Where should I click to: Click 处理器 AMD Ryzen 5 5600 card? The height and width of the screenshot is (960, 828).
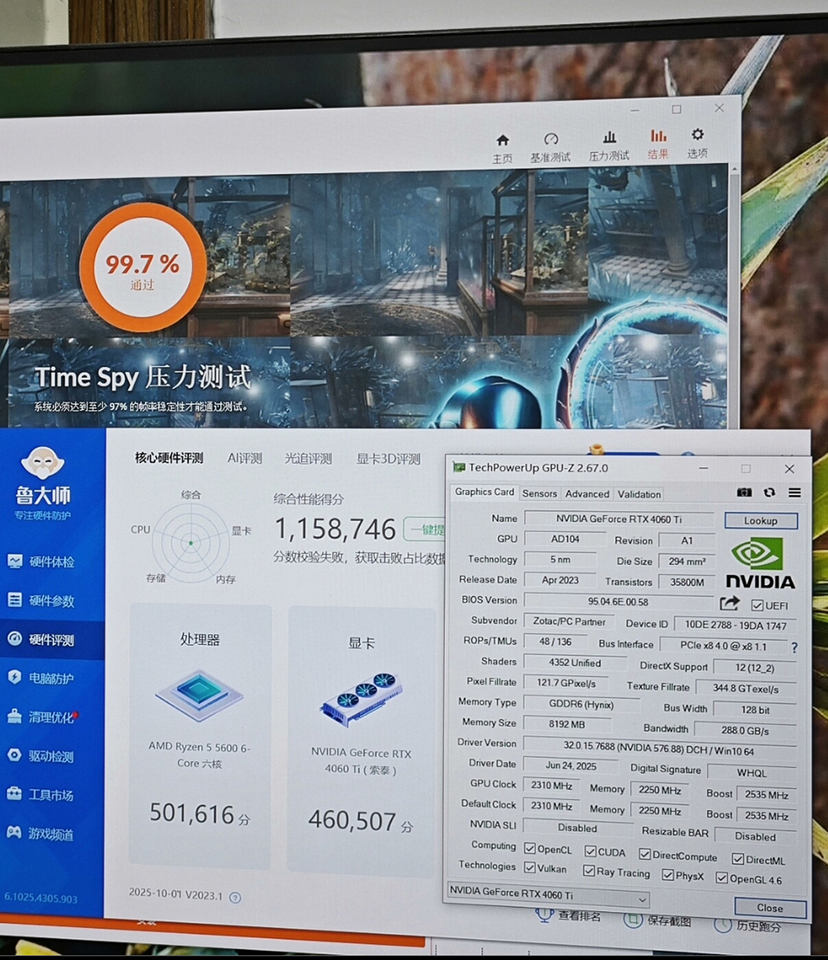pos(200,735)
